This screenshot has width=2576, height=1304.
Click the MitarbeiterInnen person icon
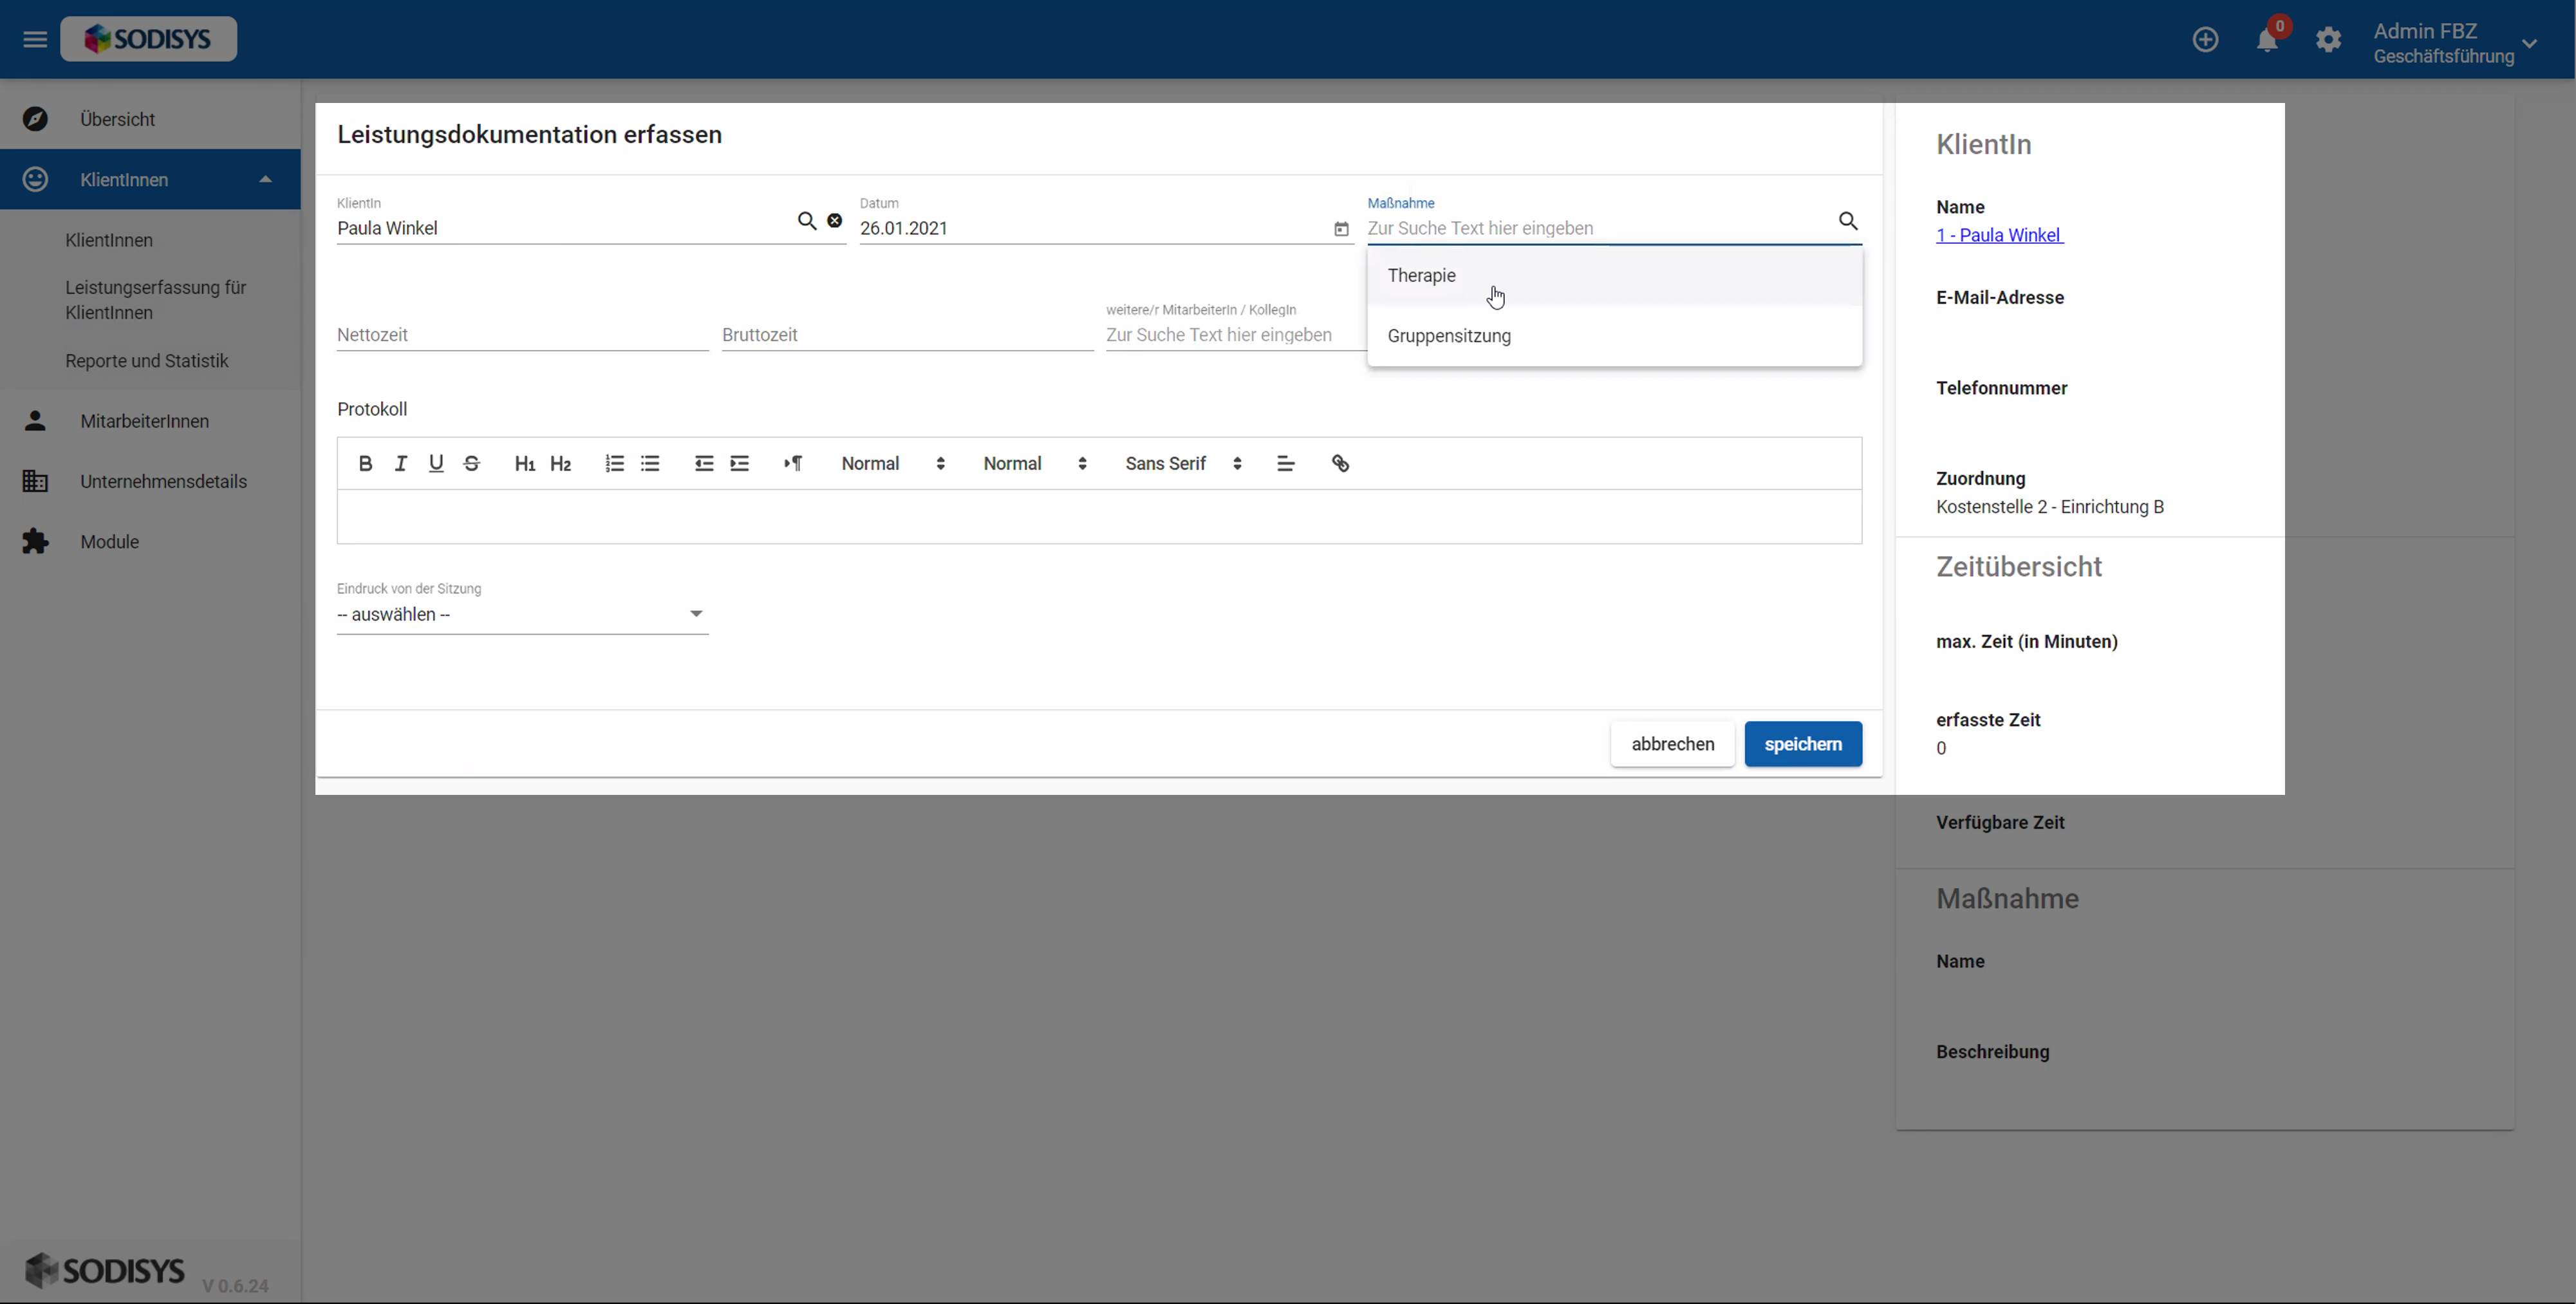35,421
